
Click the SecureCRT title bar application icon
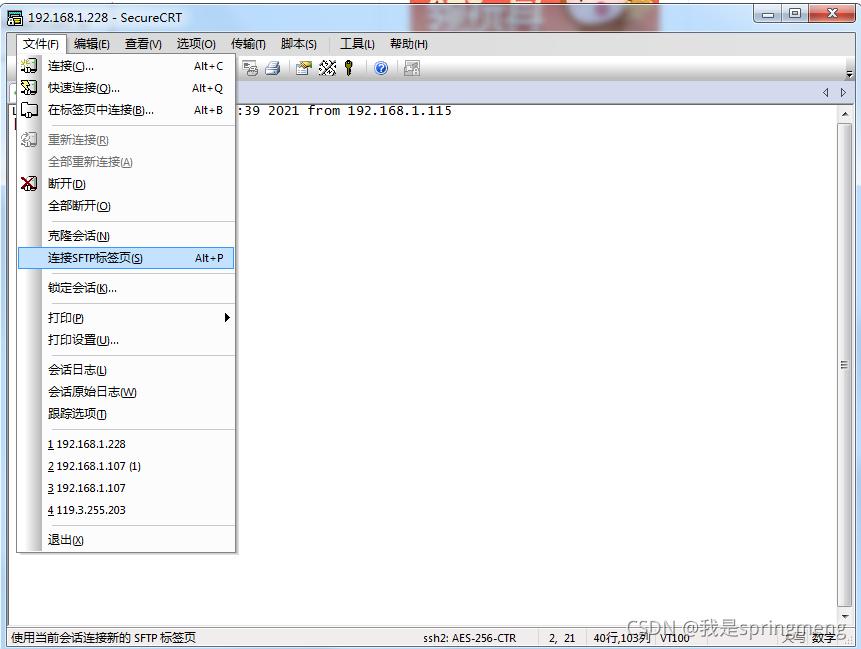pyautogui.click(x=15, y=18)
